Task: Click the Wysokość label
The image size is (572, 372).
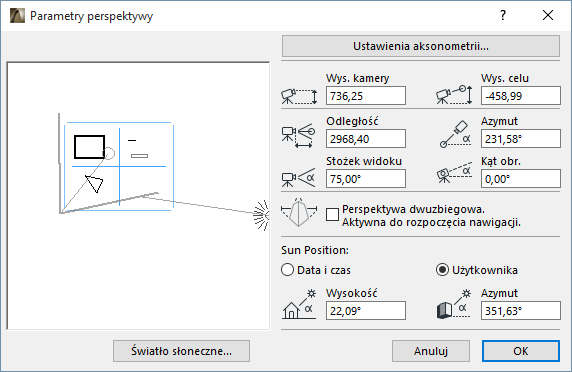Action: (351, 293)
